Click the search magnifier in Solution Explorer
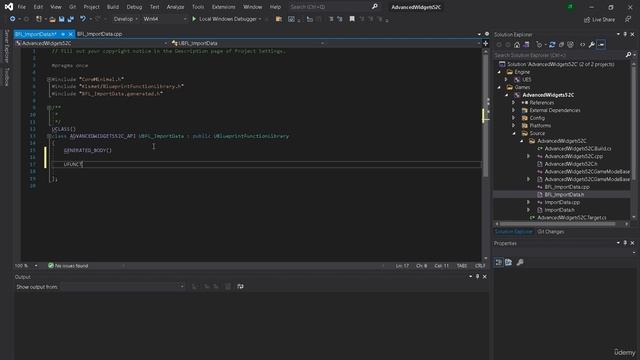This screenshot has height=360, width=640. [628, 55]
